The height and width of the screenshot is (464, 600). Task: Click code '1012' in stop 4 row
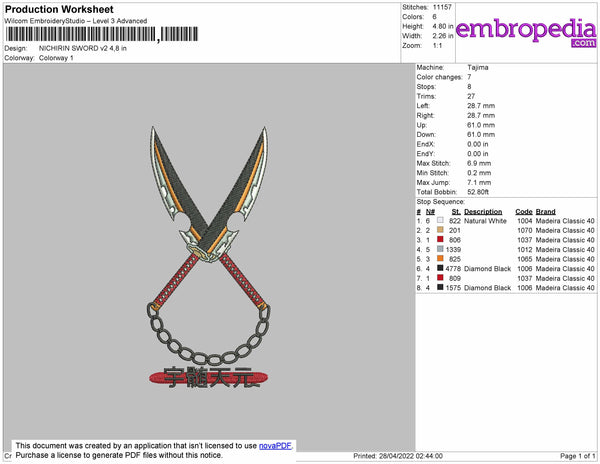click(525, 250)
